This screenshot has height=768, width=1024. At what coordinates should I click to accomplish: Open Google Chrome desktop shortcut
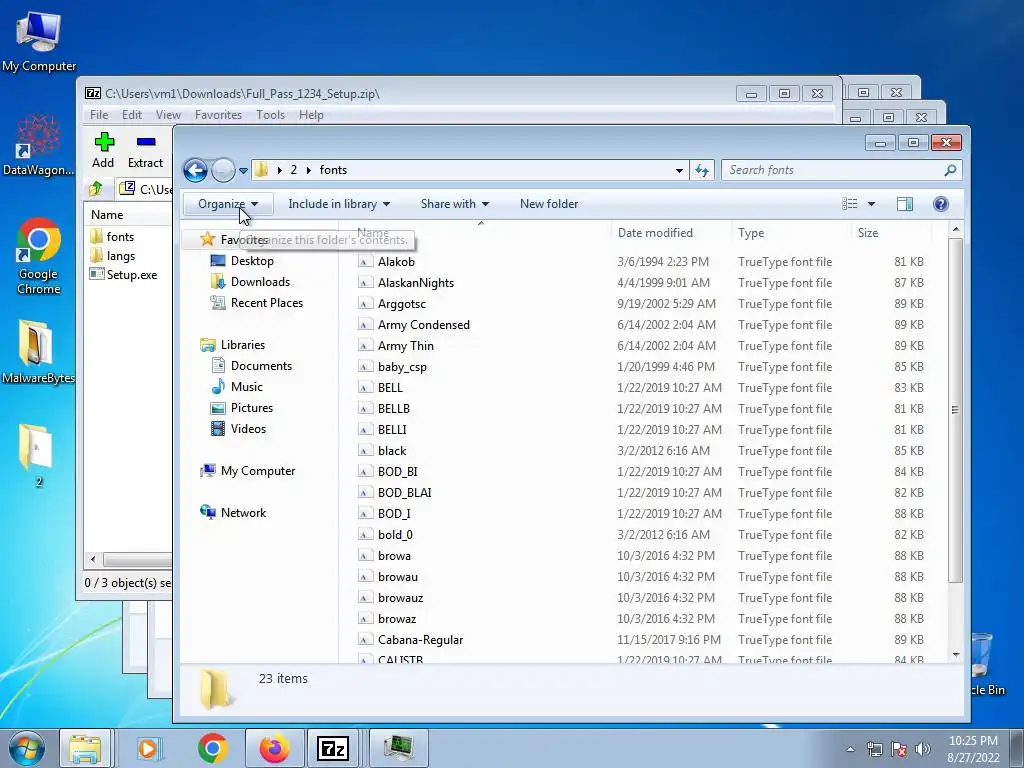(x=39, y=256)
